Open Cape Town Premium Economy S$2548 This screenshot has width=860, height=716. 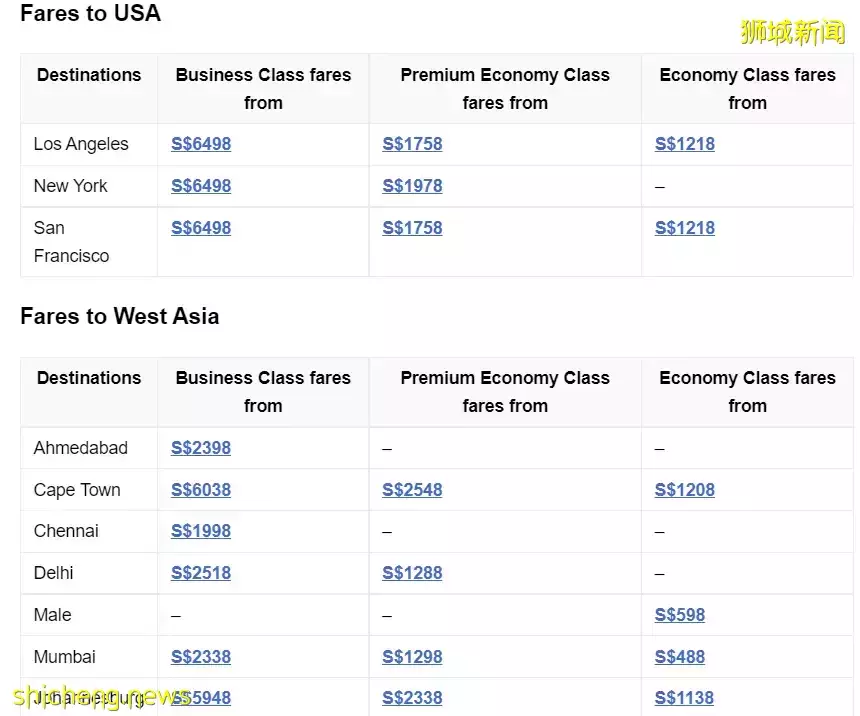[x=412, y=490]
